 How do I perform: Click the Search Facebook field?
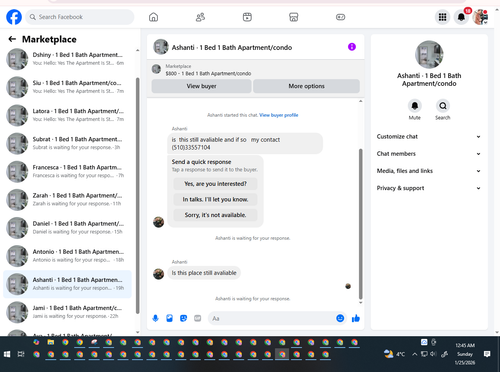(80, 17)
